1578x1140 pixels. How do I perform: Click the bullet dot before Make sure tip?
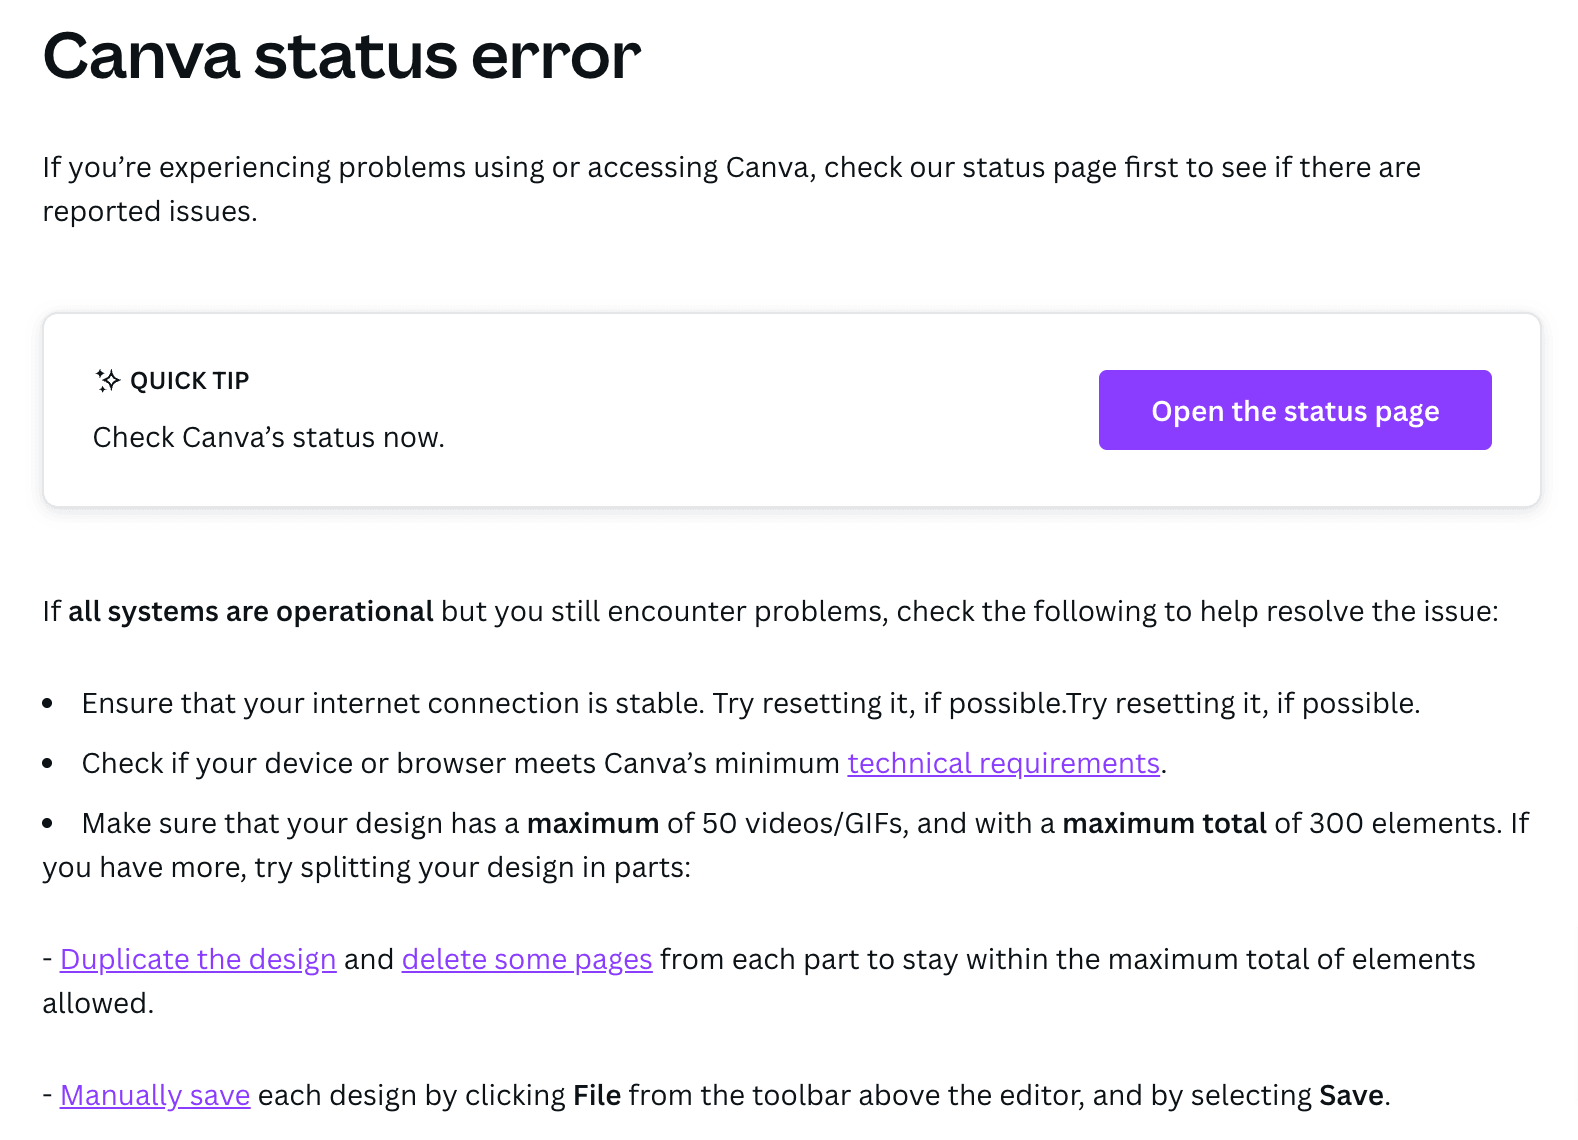coord(48,824)
